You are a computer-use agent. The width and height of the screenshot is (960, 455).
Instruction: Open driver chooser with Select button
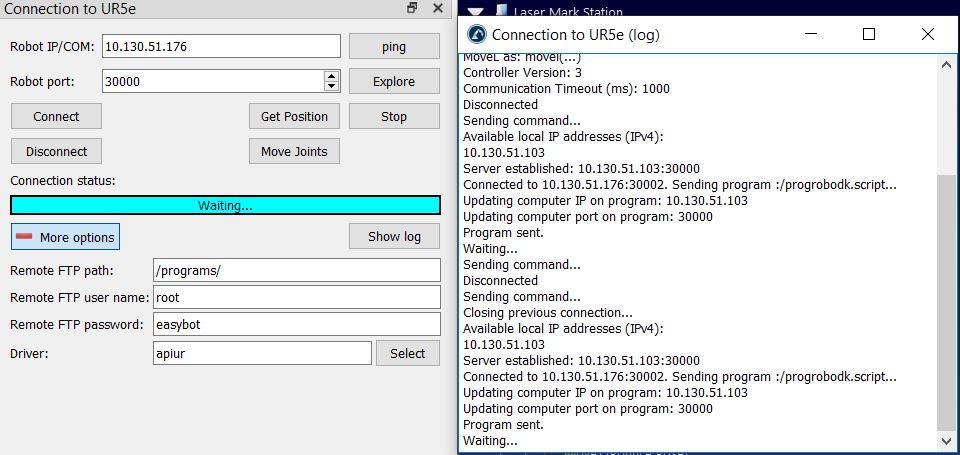[x=407, y=353]
